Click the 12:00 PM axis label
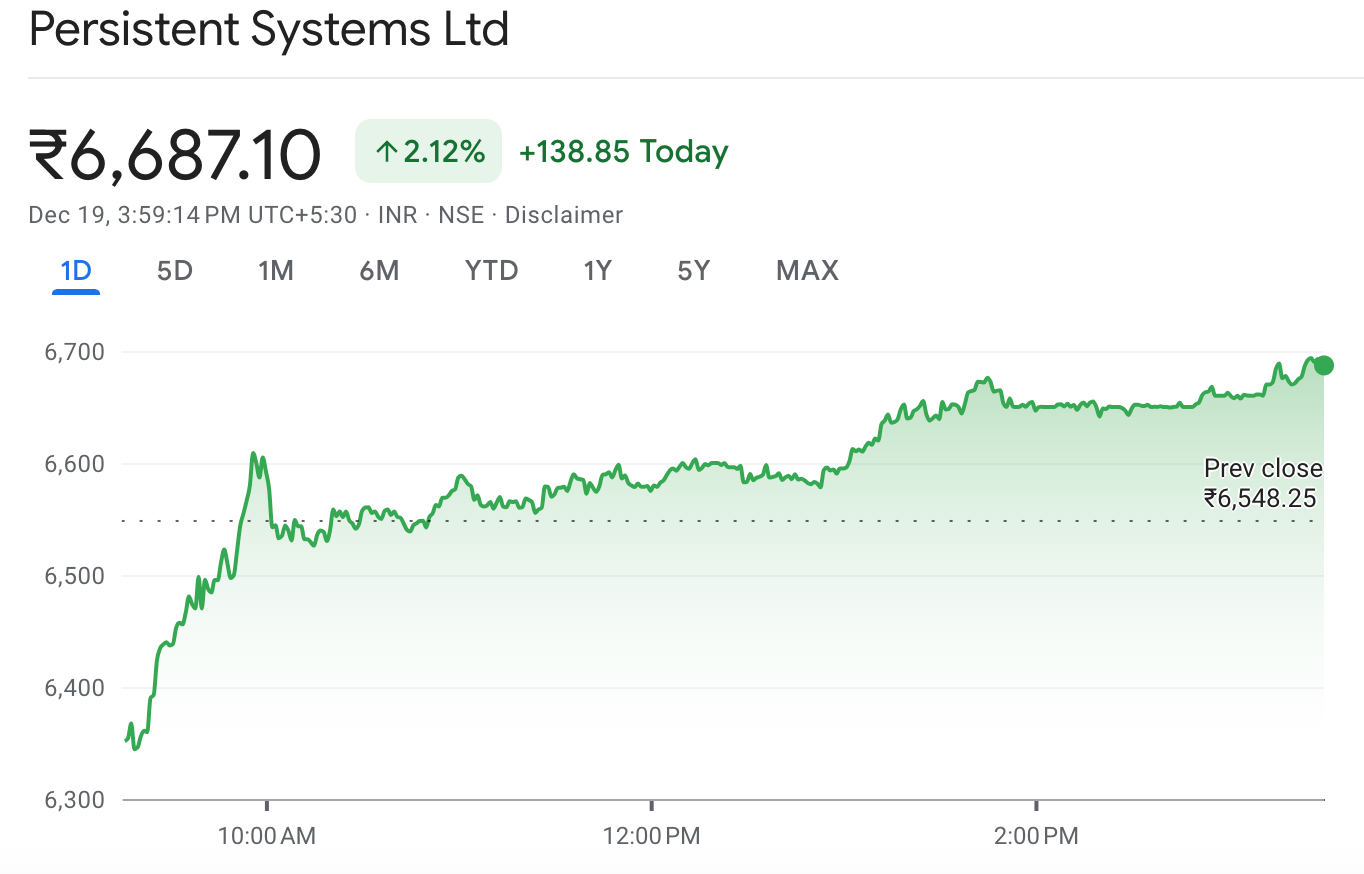Viewport: 1364px width, 874px height. tap(652, 836)
